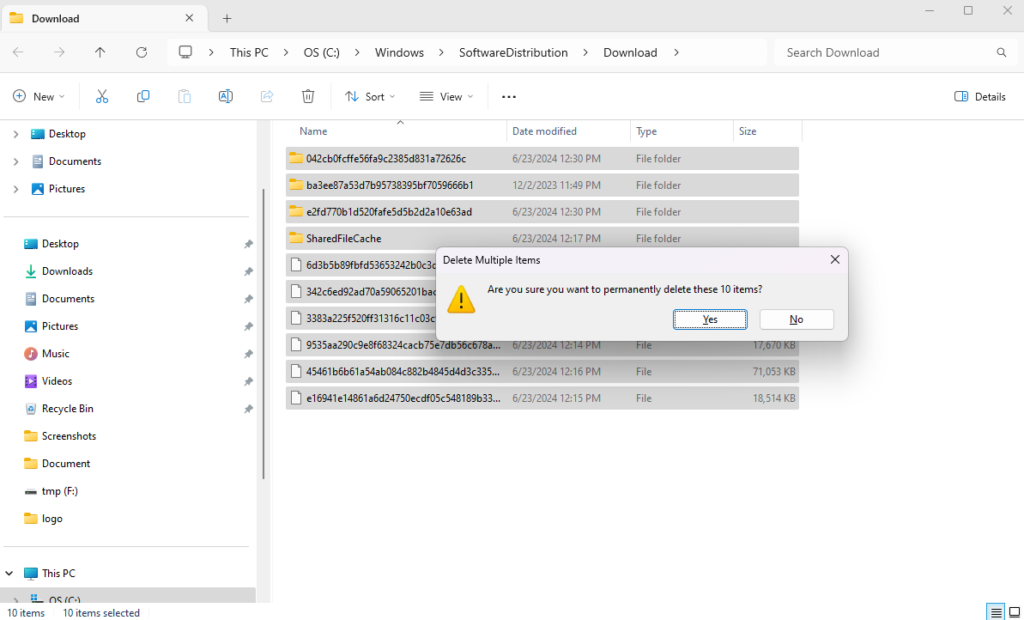Image resolution: width=1024 pixels, height=620 pixels.
Task: Click the Refresh button in navigation bar
Action: pos(141,53)
